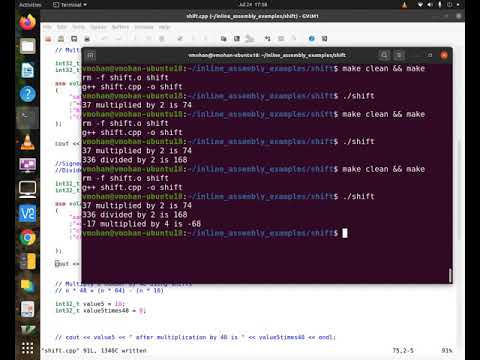Click the Activities button in top bar
The image size is (480, 360).
[30, 5]
